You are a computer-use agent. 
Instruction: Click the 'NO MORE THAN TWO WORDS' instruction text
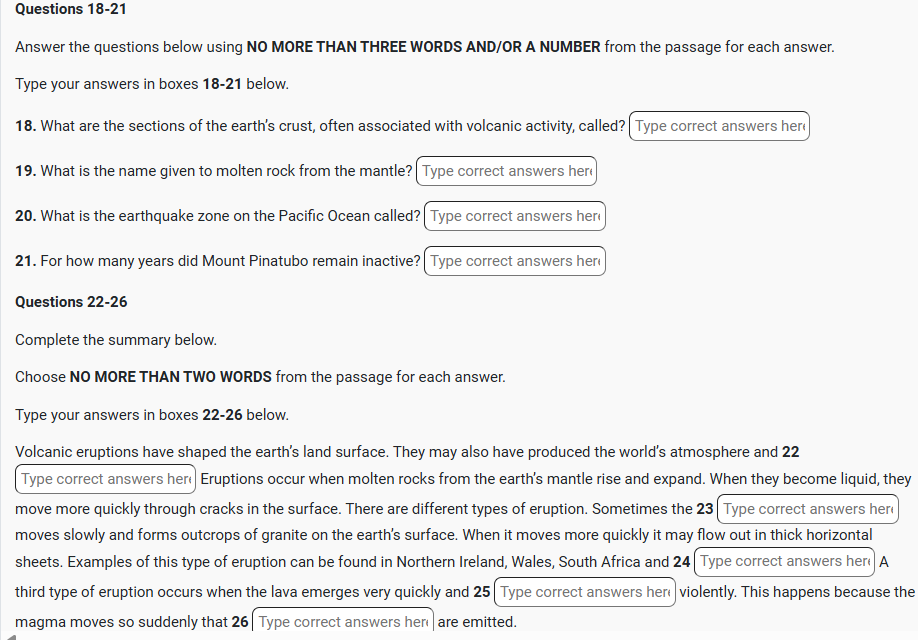tap(170, 377)
